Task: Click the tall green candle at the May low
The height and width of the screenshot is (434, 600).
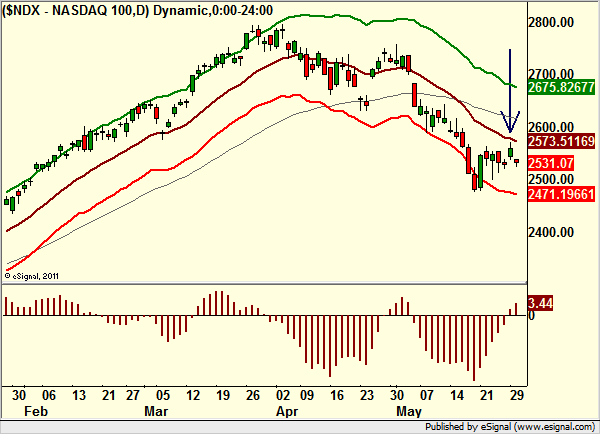Action: click(x=481, y=172)
